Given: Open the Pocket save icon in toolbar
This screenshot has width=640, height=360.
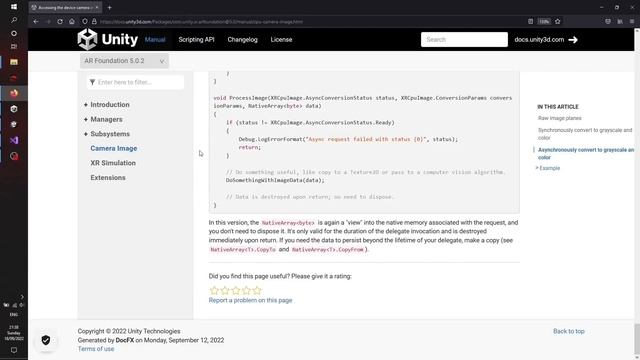Looking at the screenshot, I should point(608,22).
